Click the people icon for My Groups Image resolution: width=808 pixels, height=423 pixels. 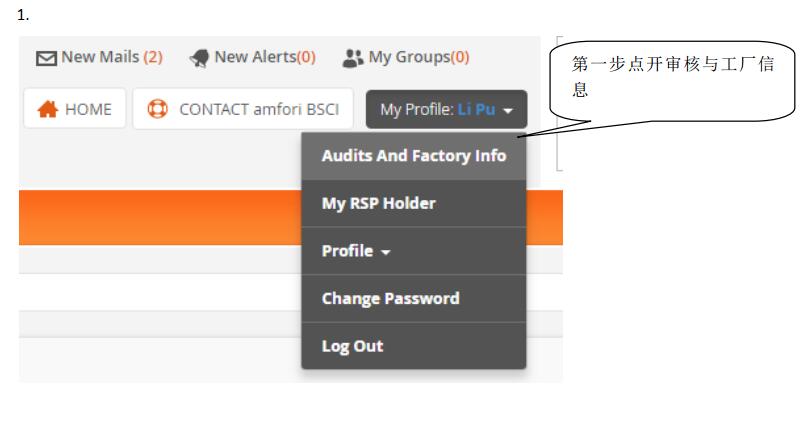(x=353, y=58)
